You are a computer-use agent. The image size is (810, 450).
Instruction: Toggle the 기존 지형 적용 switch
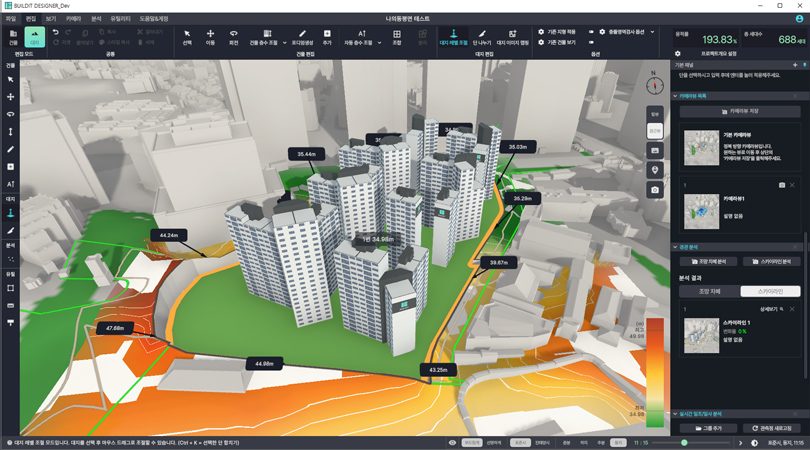[x=591, y=32]
